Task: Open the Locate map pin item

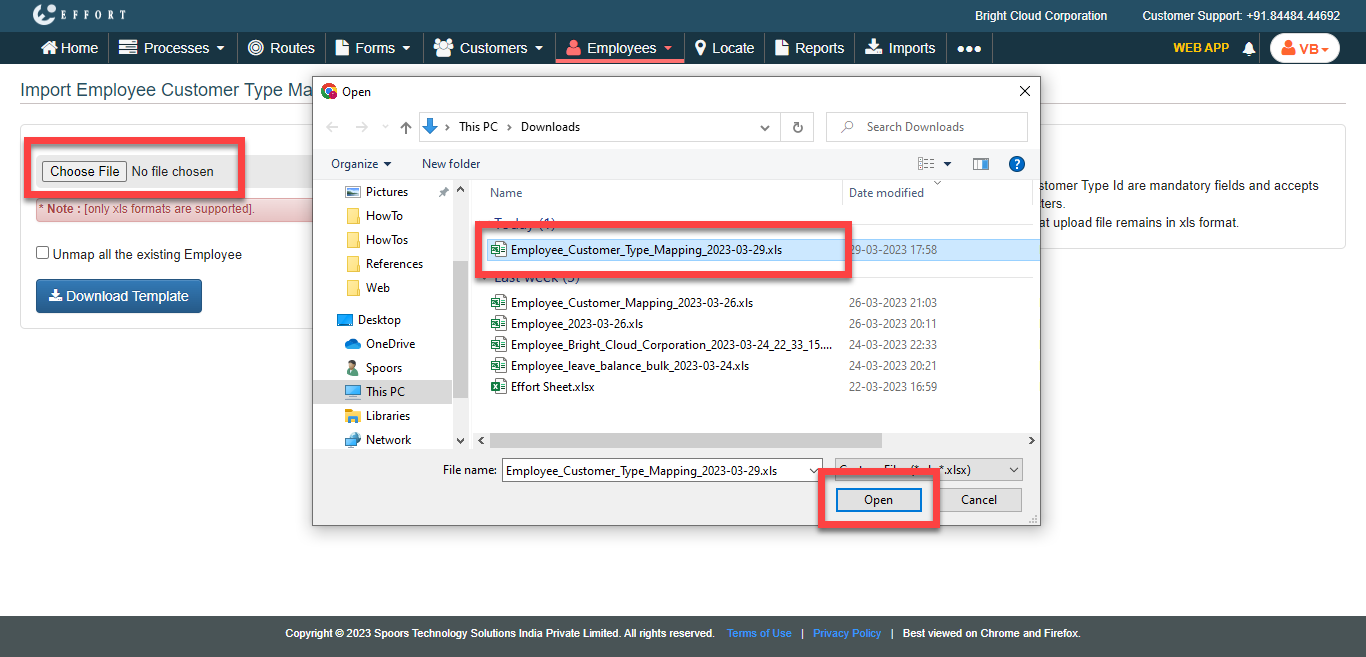Action: point(724,48)
